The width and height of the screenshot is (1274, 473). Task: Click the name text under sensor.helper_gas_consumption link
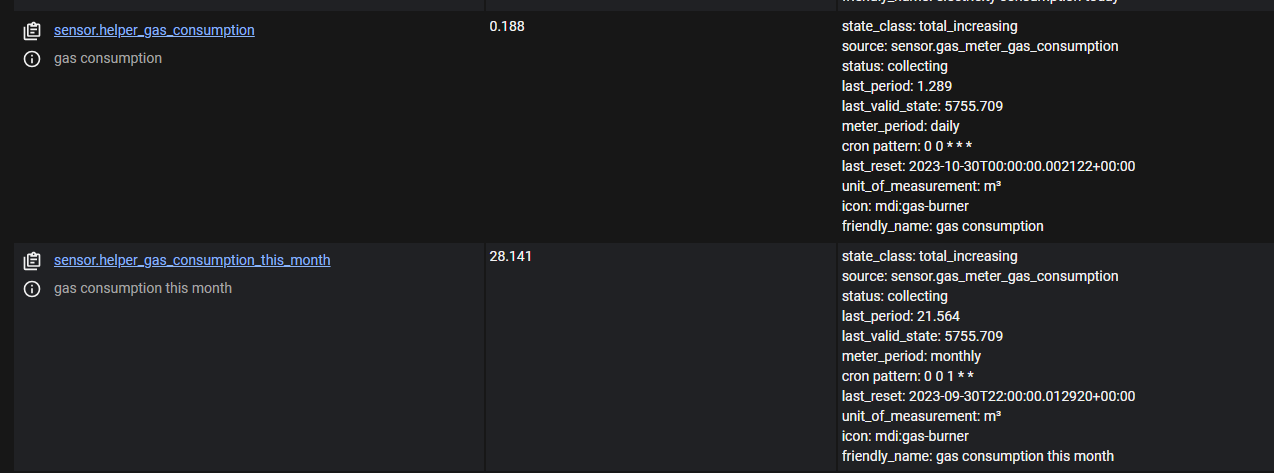click(x=108, y=58)
